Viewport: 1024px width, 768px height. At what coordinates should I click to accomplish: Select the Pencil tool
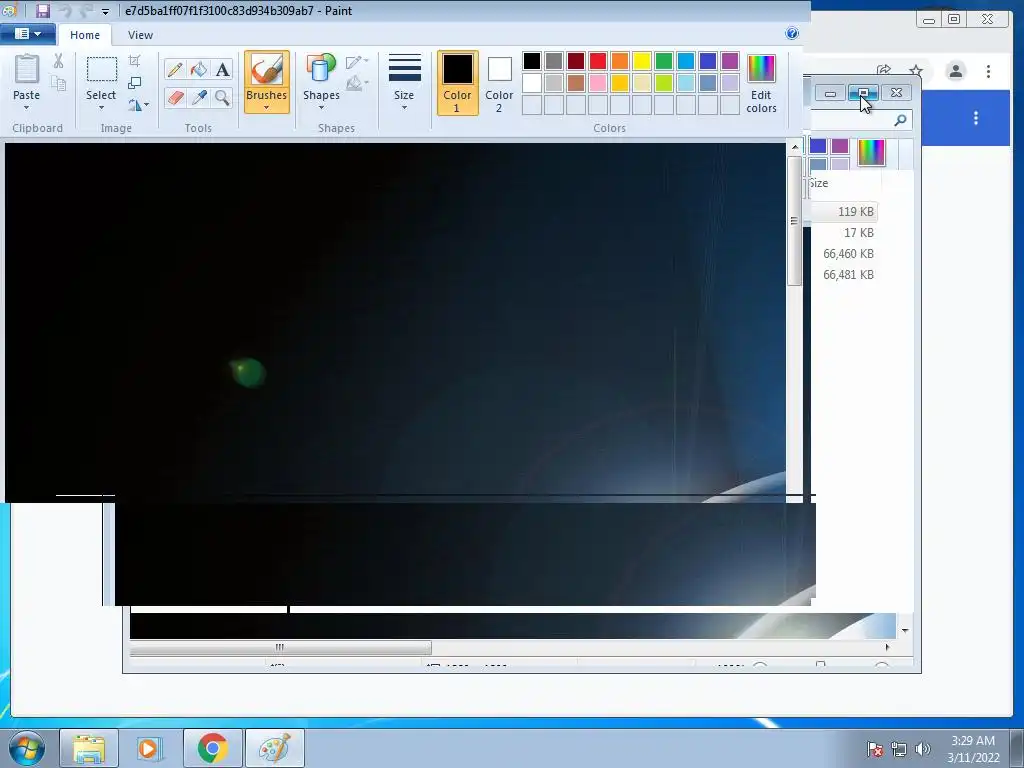[x=174, y=69]
